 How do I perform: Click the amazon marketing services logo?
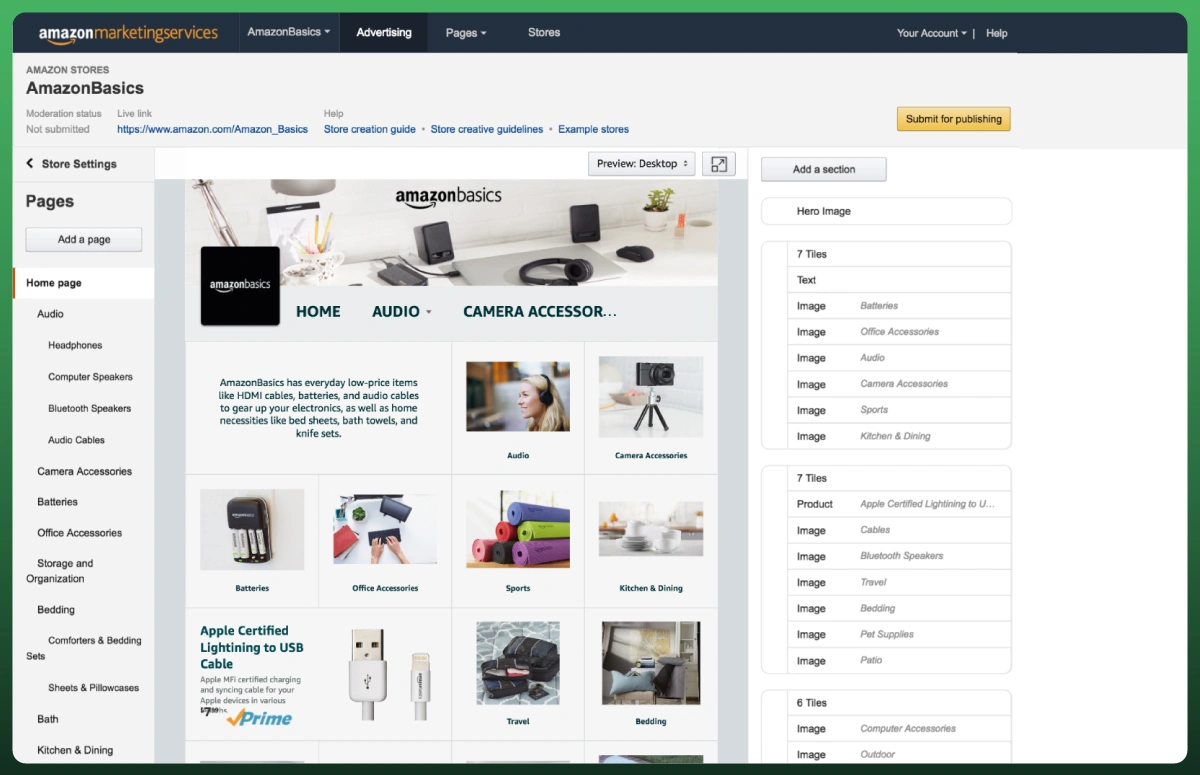tap(128, 33)
